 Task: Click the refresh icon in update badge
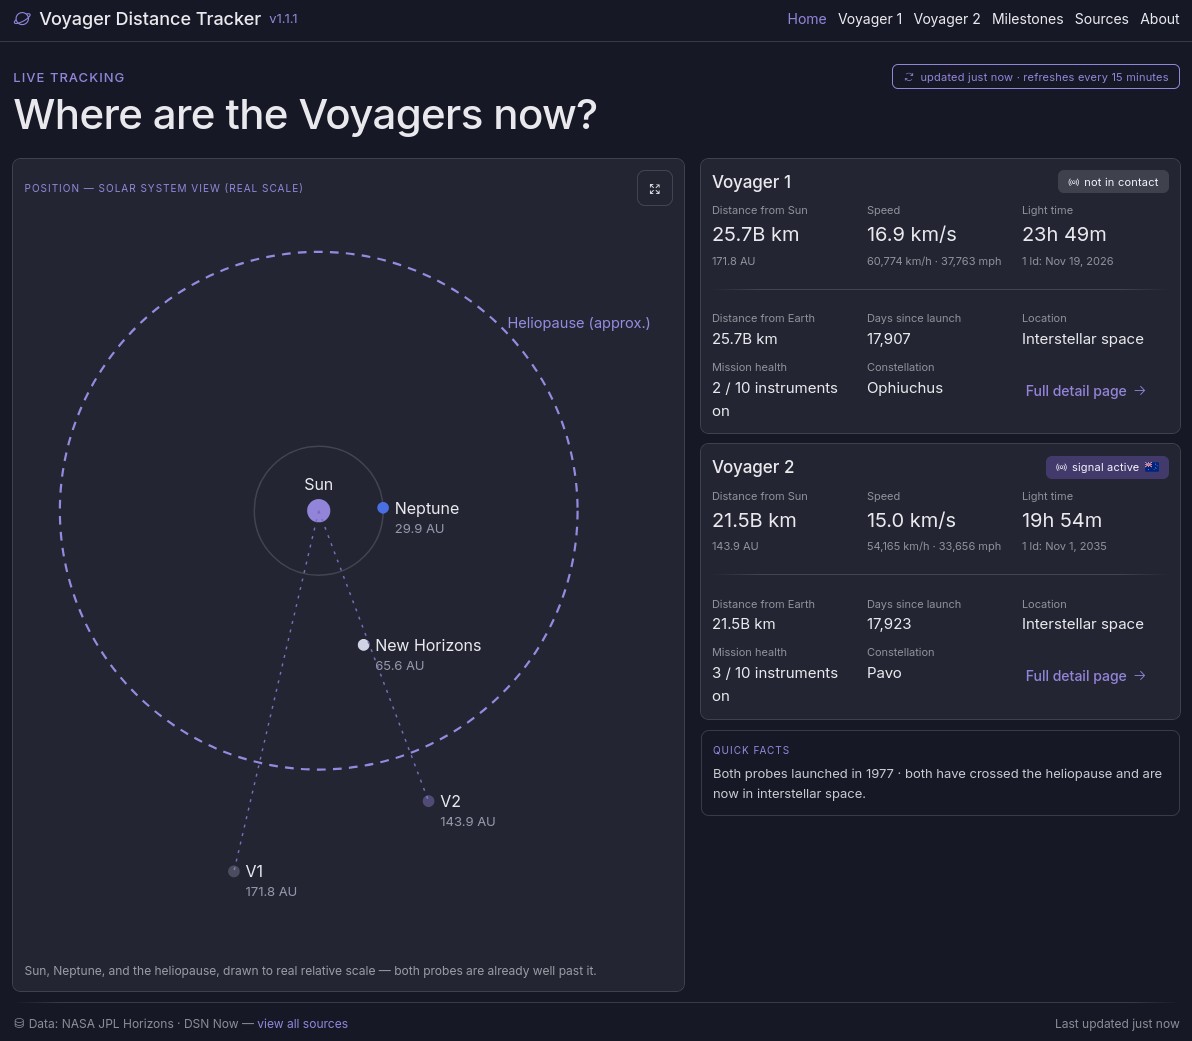pyautogui.click(x=908, y=77)
